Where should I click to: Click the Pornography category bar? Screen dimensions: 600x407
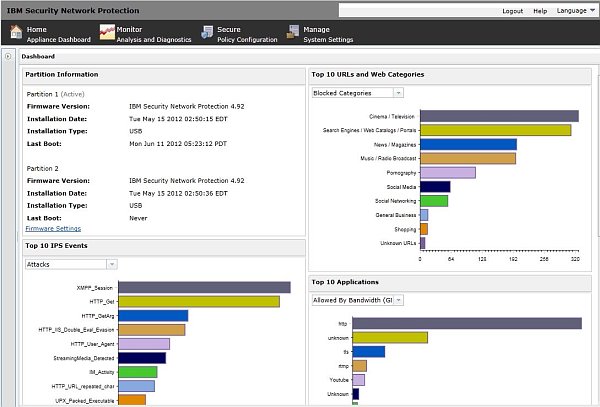[x=448, y=173]
